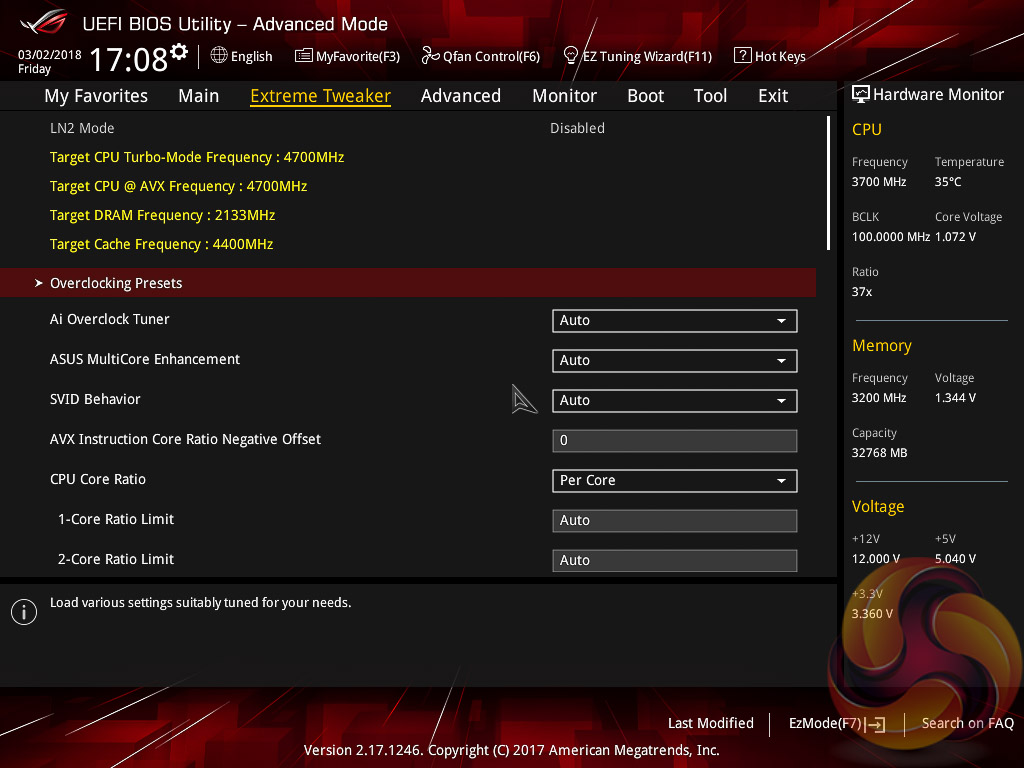Open Search on FAQ link
This screenshot has width=1024, height=768.
click(x=967, y=723)
